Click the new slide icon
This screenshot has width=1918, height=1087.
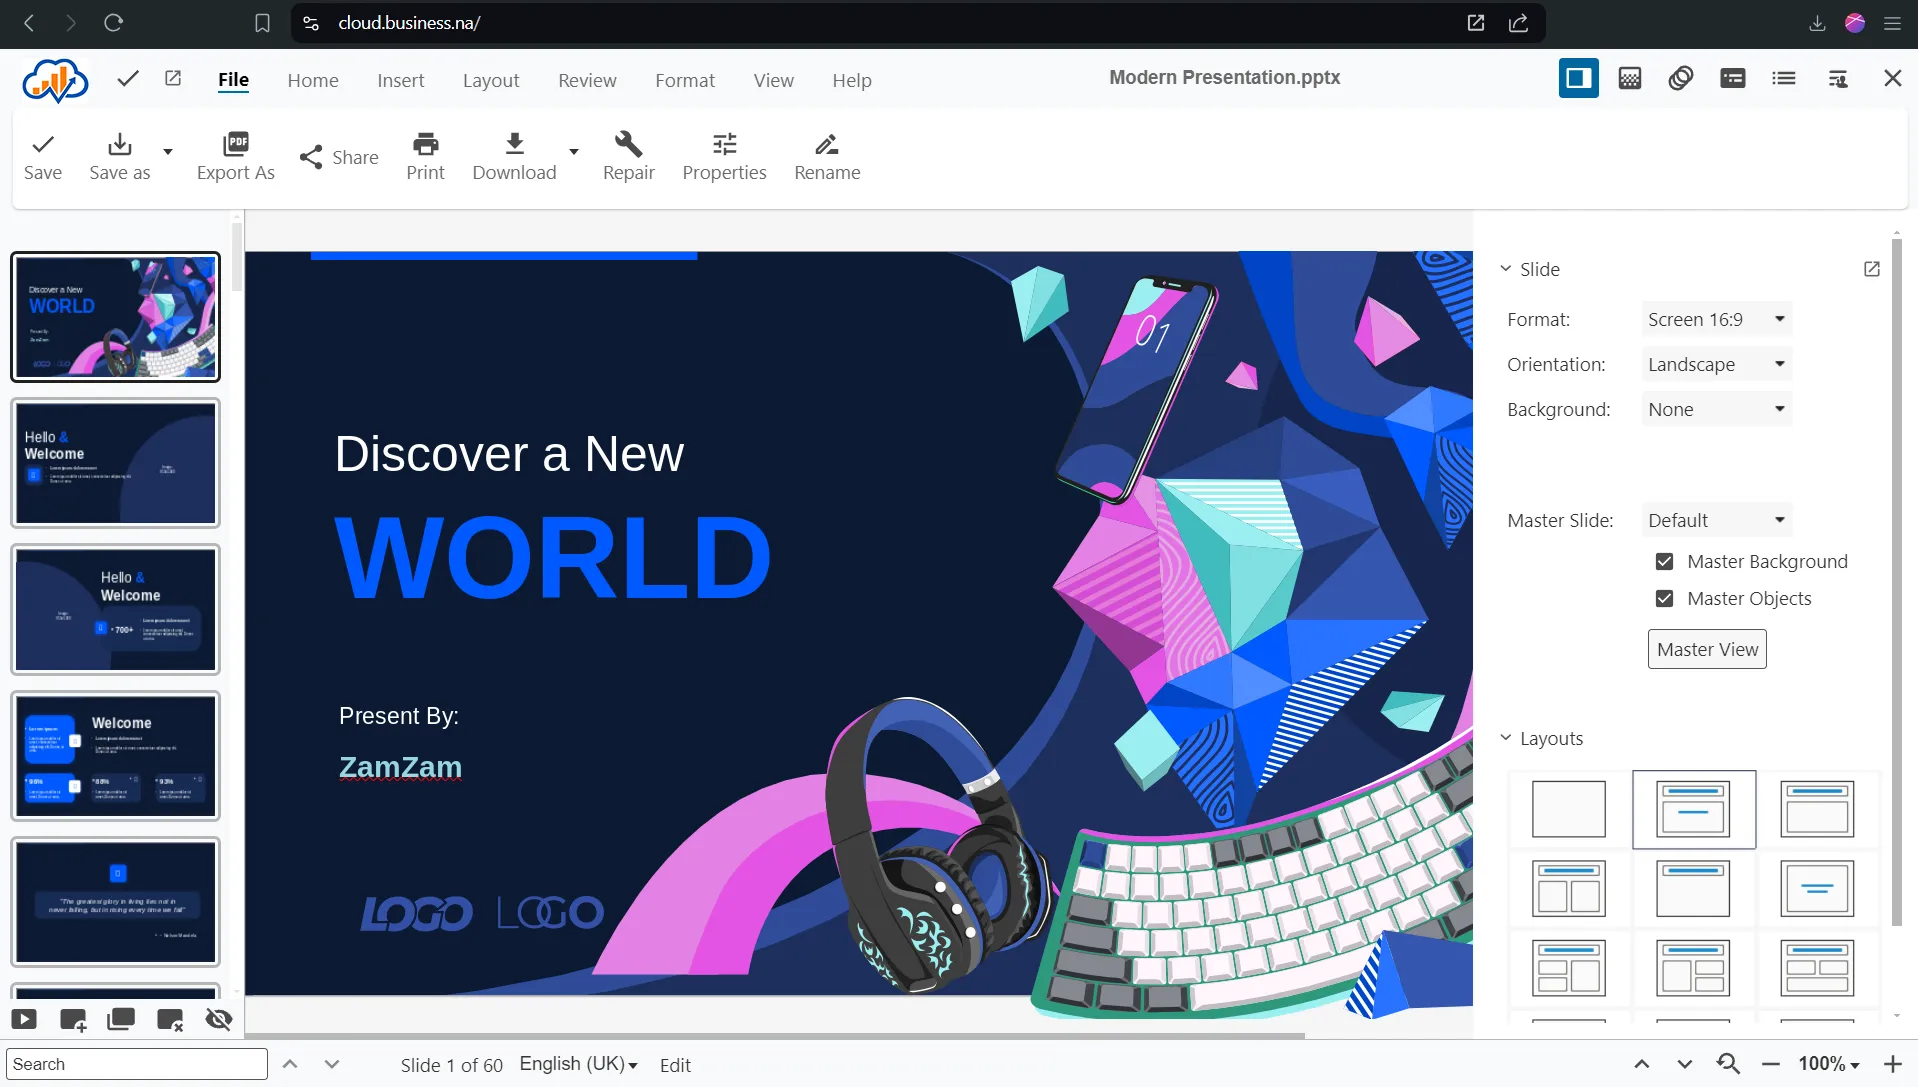[x=73, y=1019]
